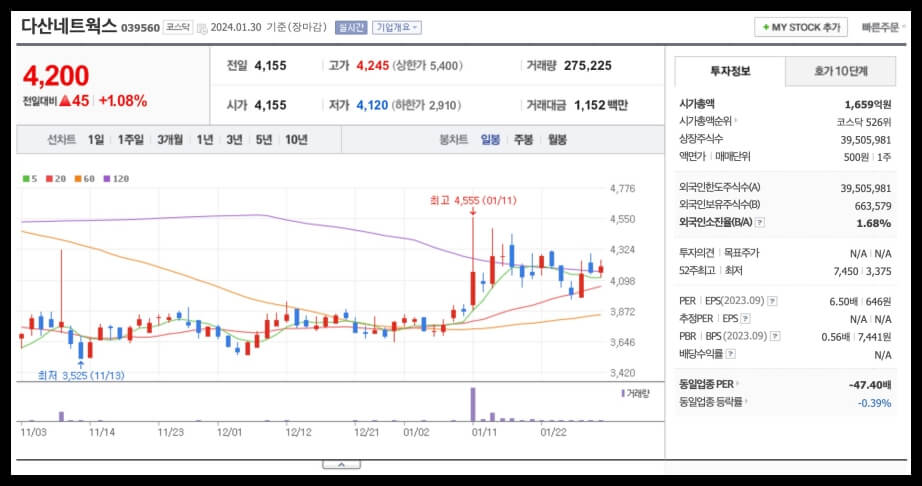Expand the 동일업종 등락률 link arrow
This screenshot has width=922, height=486.
point(746,402)
